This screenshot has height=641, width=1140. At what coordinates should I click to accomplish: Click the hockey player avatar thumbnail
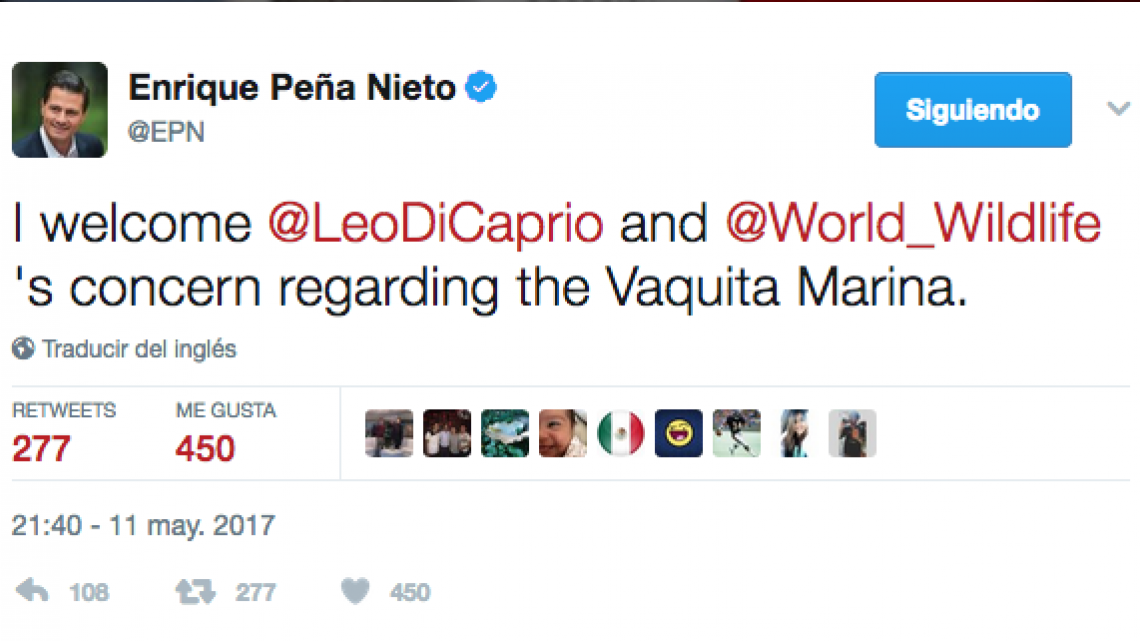pyautogui.click(x=736, y=433)
